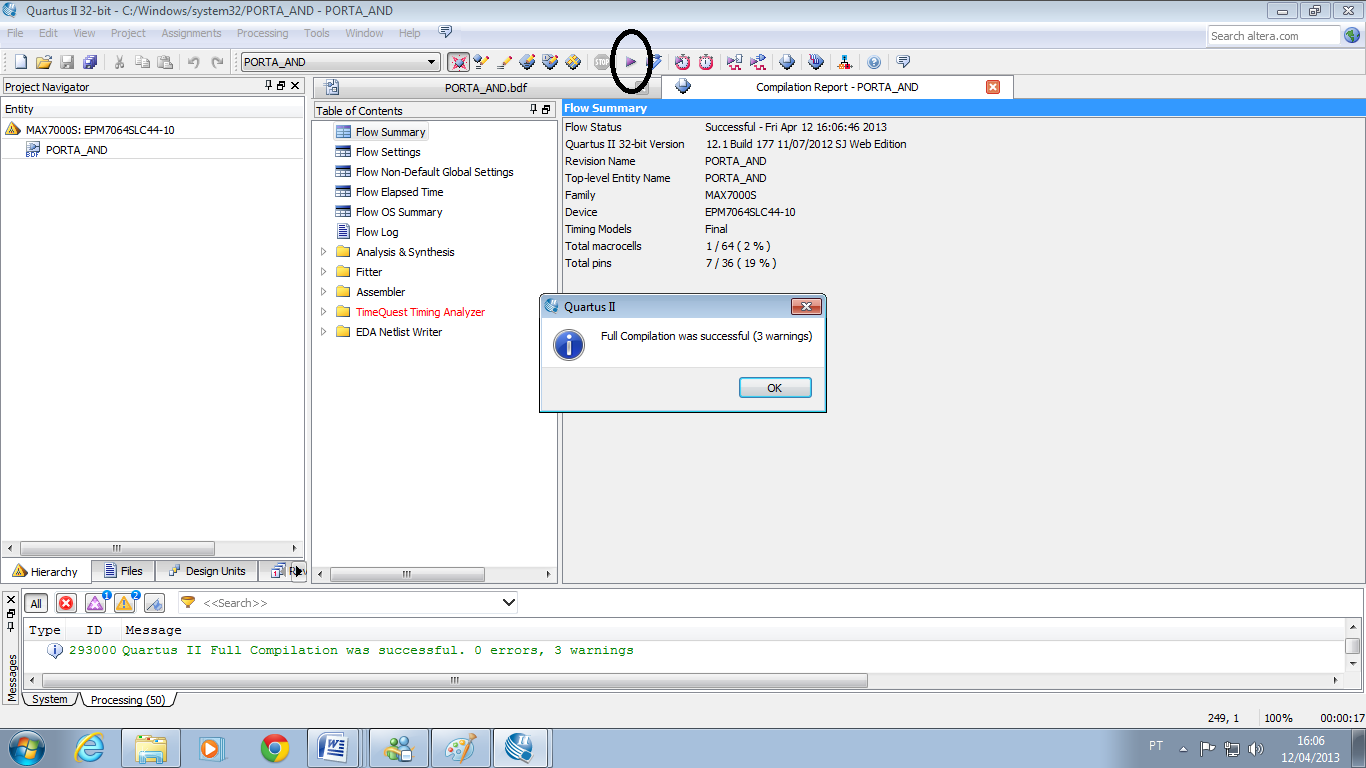Click the feedback speech bubble toolbar icon
This screenshot has width=1366, height=768.
903,62
